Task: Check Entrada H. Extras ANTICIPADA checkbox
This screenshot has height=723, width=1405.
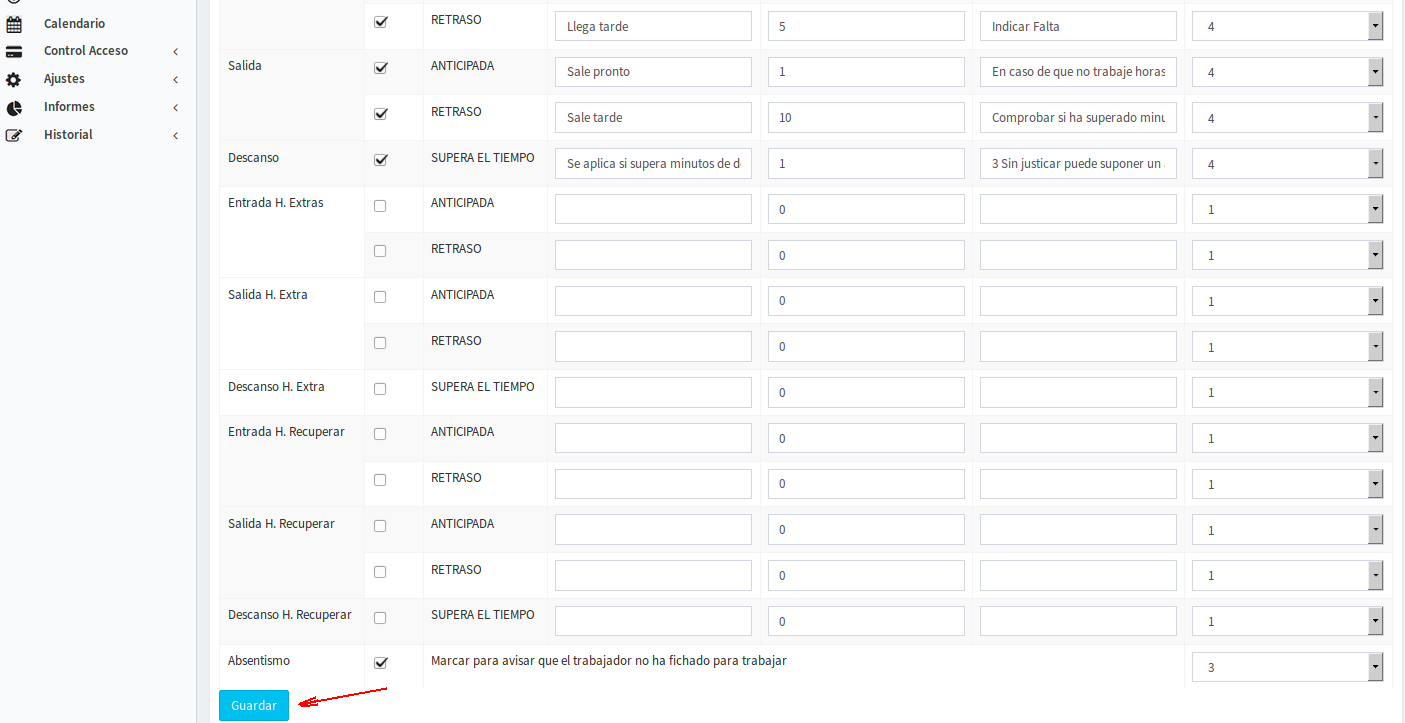Action: click(x=380, y=205)
